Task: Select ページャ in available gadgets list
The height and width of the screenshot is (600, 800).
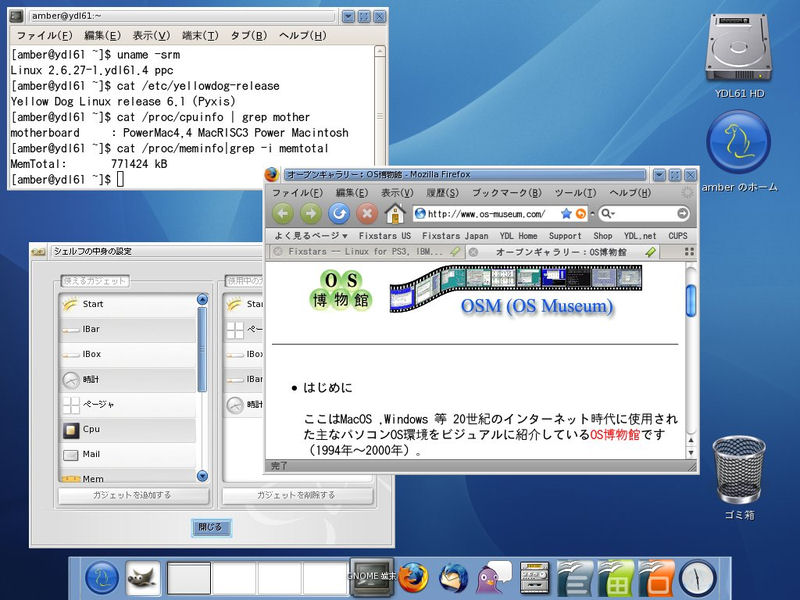Action: pos(128,404)
